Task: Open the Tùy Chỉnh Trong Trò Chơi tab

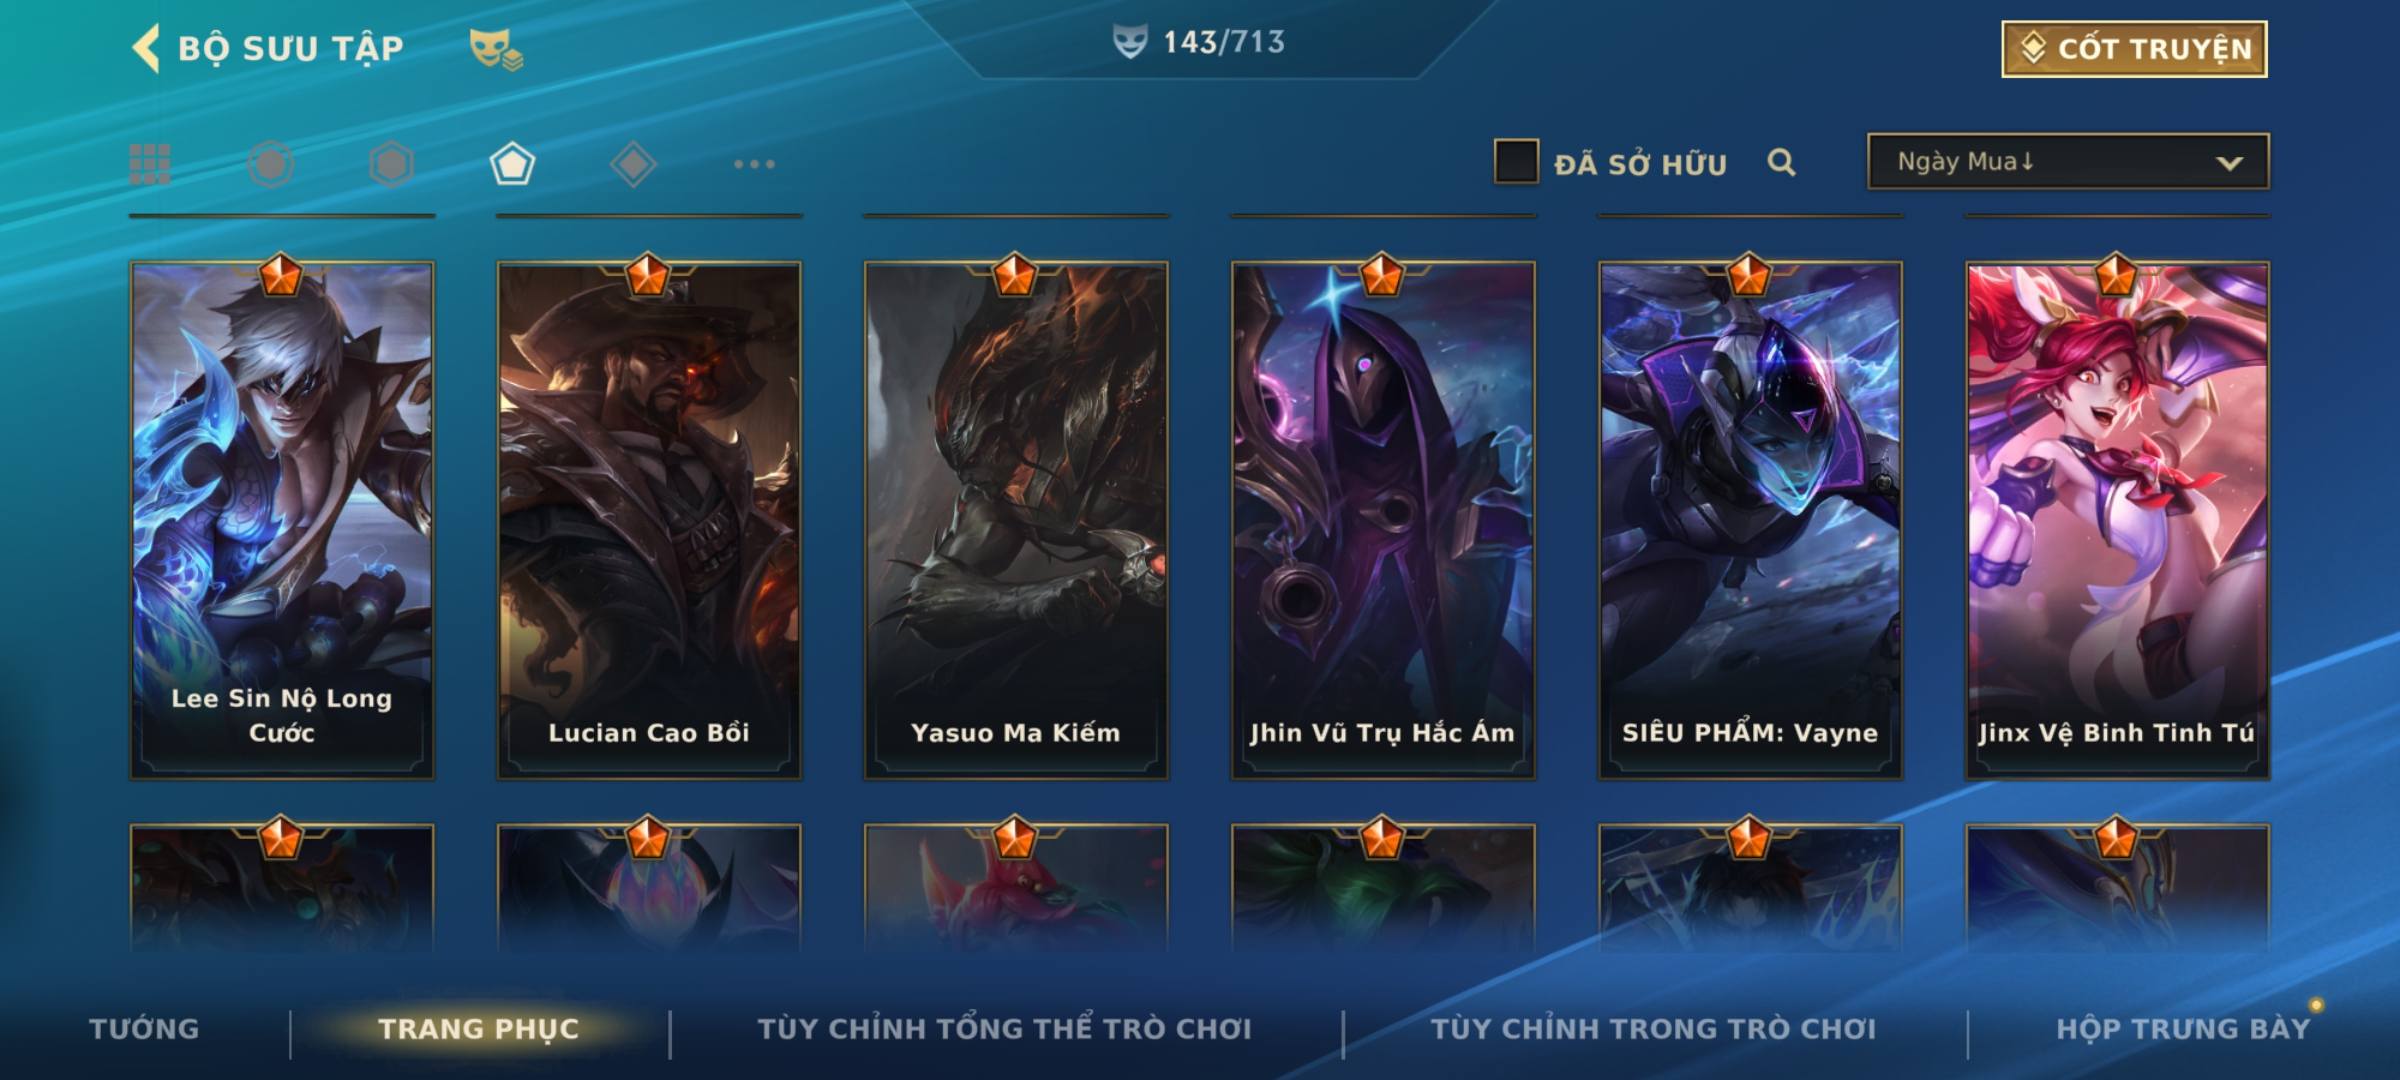Action: pos(1653,1029)
